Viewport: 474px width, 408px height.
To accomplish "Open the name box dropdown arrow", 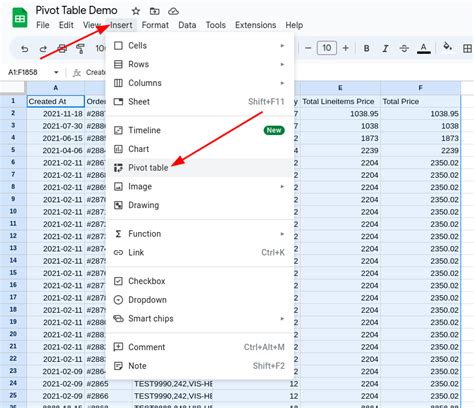I will point(56,72).
